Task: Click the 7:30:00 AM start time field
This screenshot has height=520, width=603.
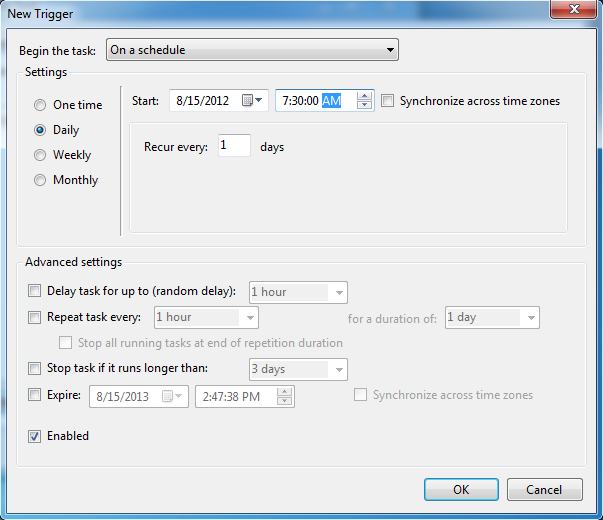Action: tap(325, 100)
